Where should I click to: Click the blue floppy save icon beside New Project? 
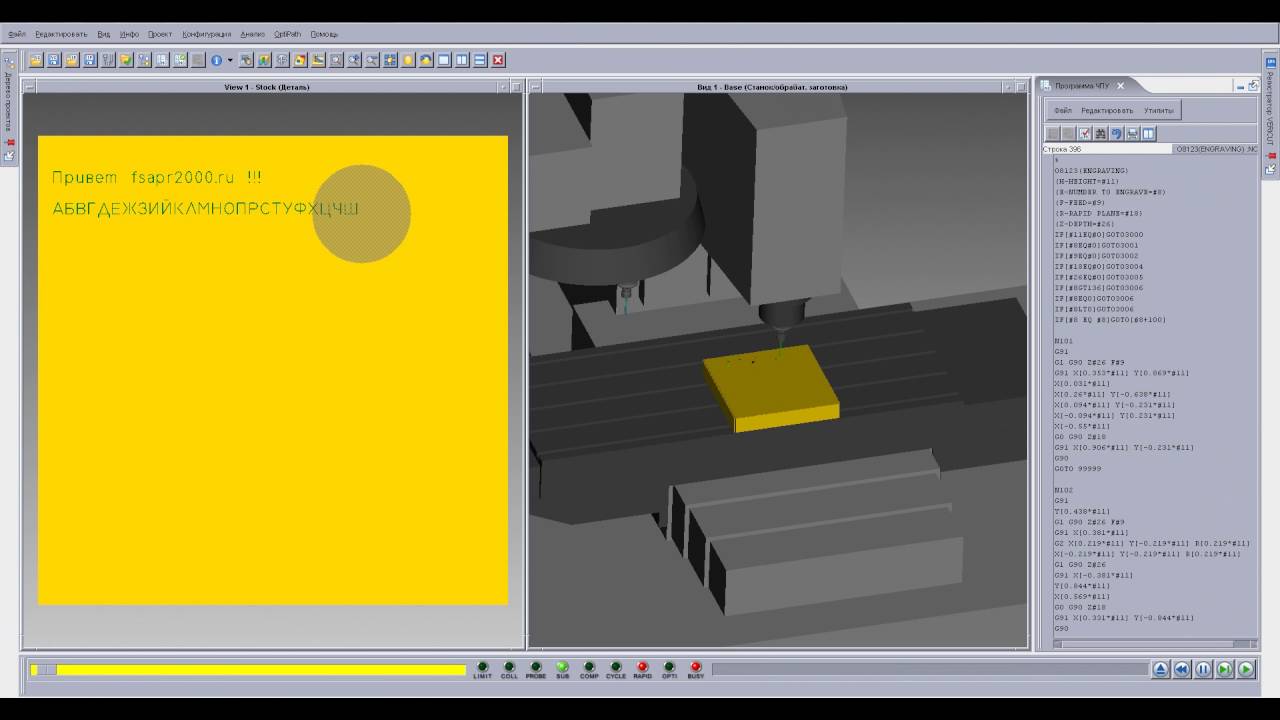pyautogui.click(x=54, y=60)
